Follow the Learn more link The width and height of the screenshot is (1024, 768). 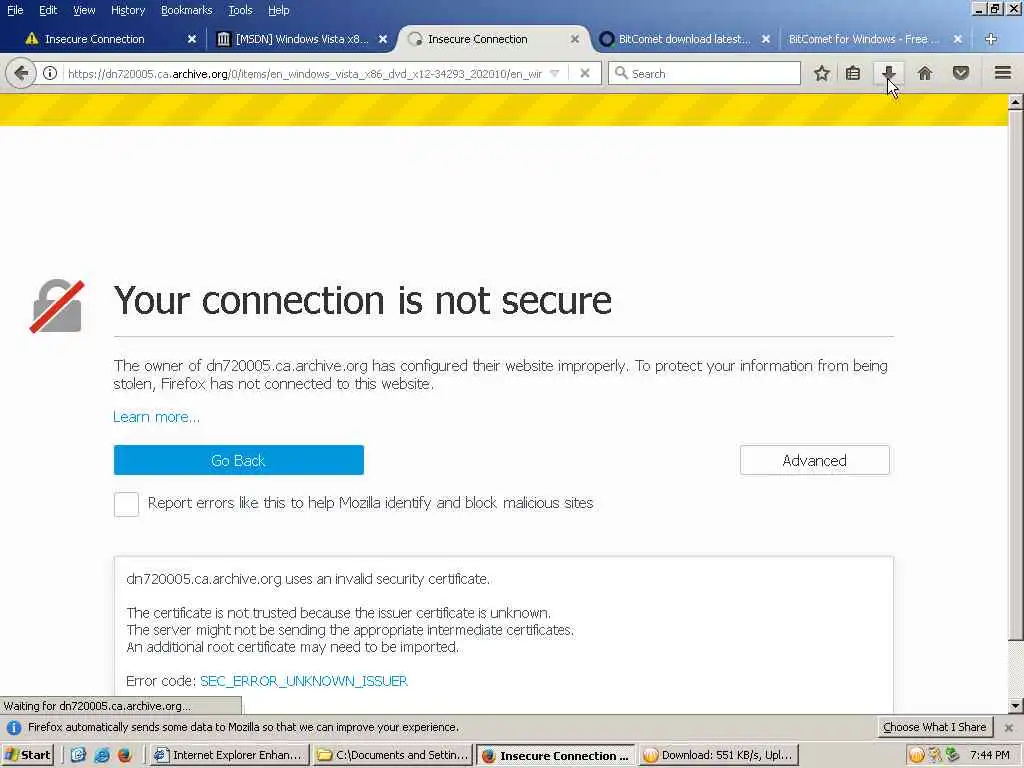[156, 417]
